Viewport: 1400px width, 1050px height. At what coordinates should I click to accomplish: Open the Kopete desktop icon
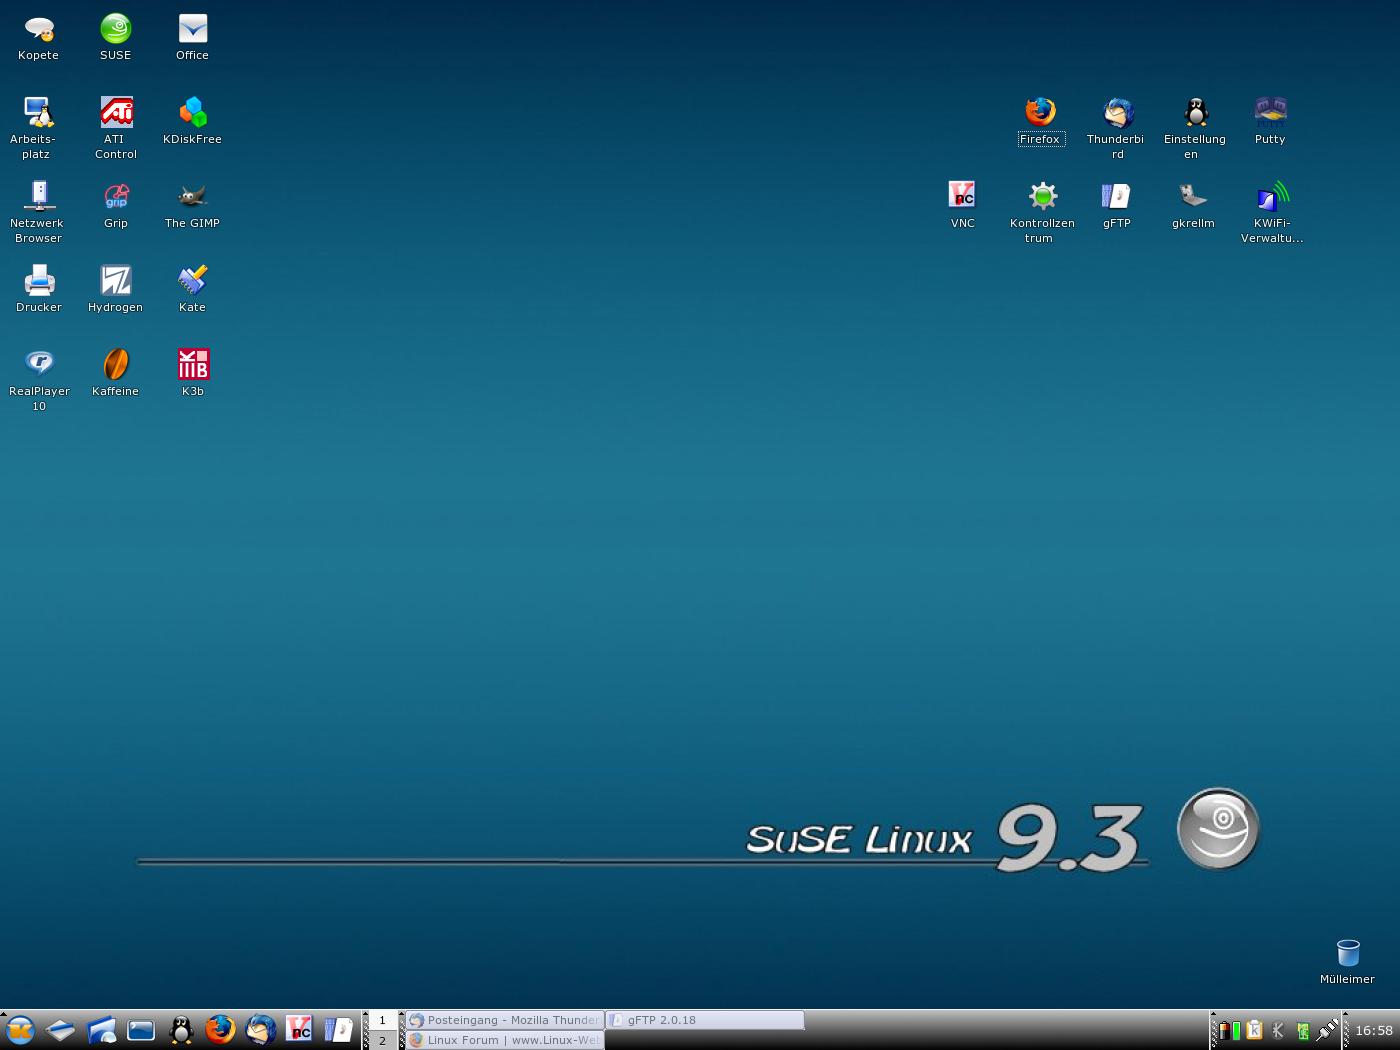38,38
